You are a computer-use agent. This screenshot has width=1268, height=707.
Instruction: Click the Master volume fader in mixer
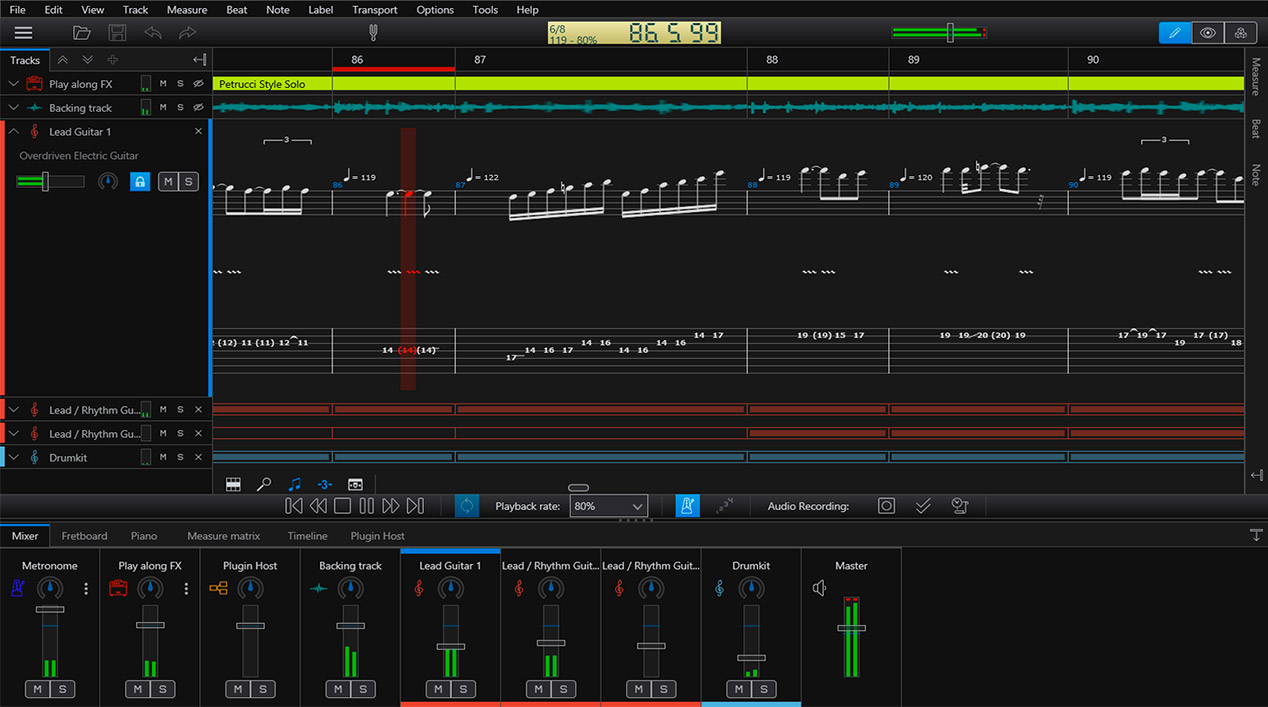coord(851,628)
